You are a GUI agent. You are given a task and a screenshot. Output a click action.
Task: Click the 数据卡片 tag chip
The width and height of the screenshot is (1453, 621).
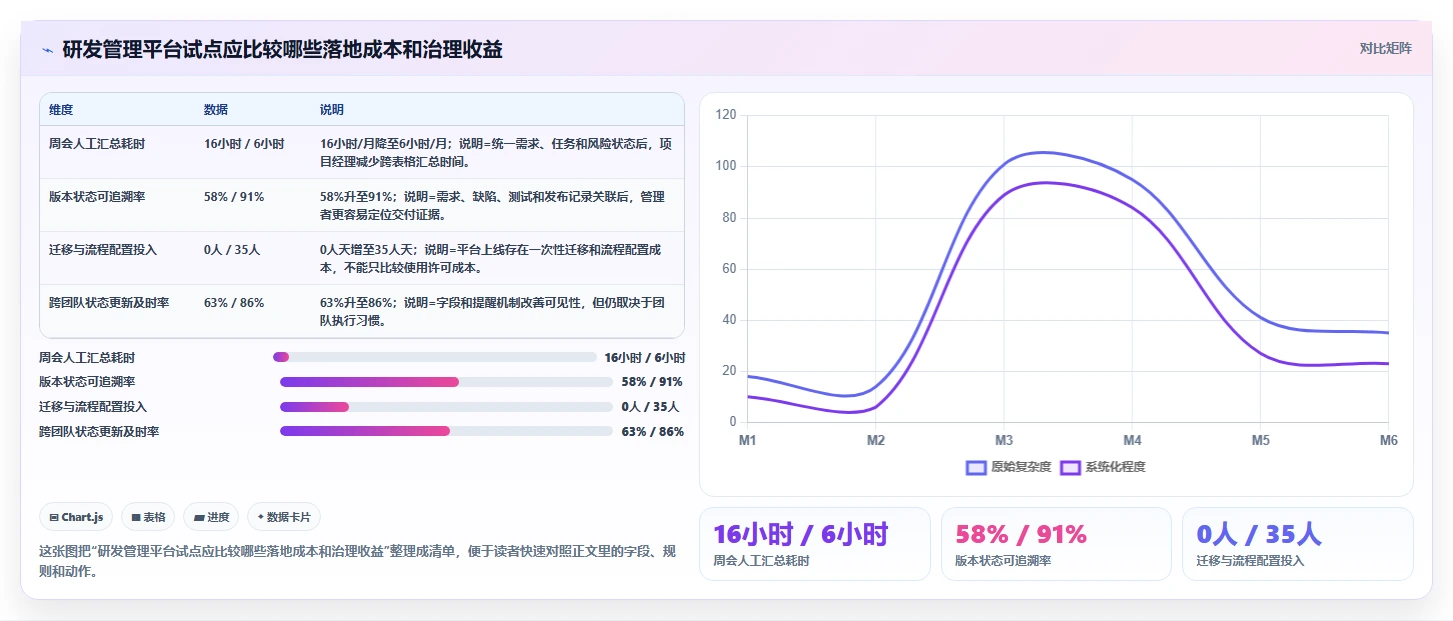[284, 517]
